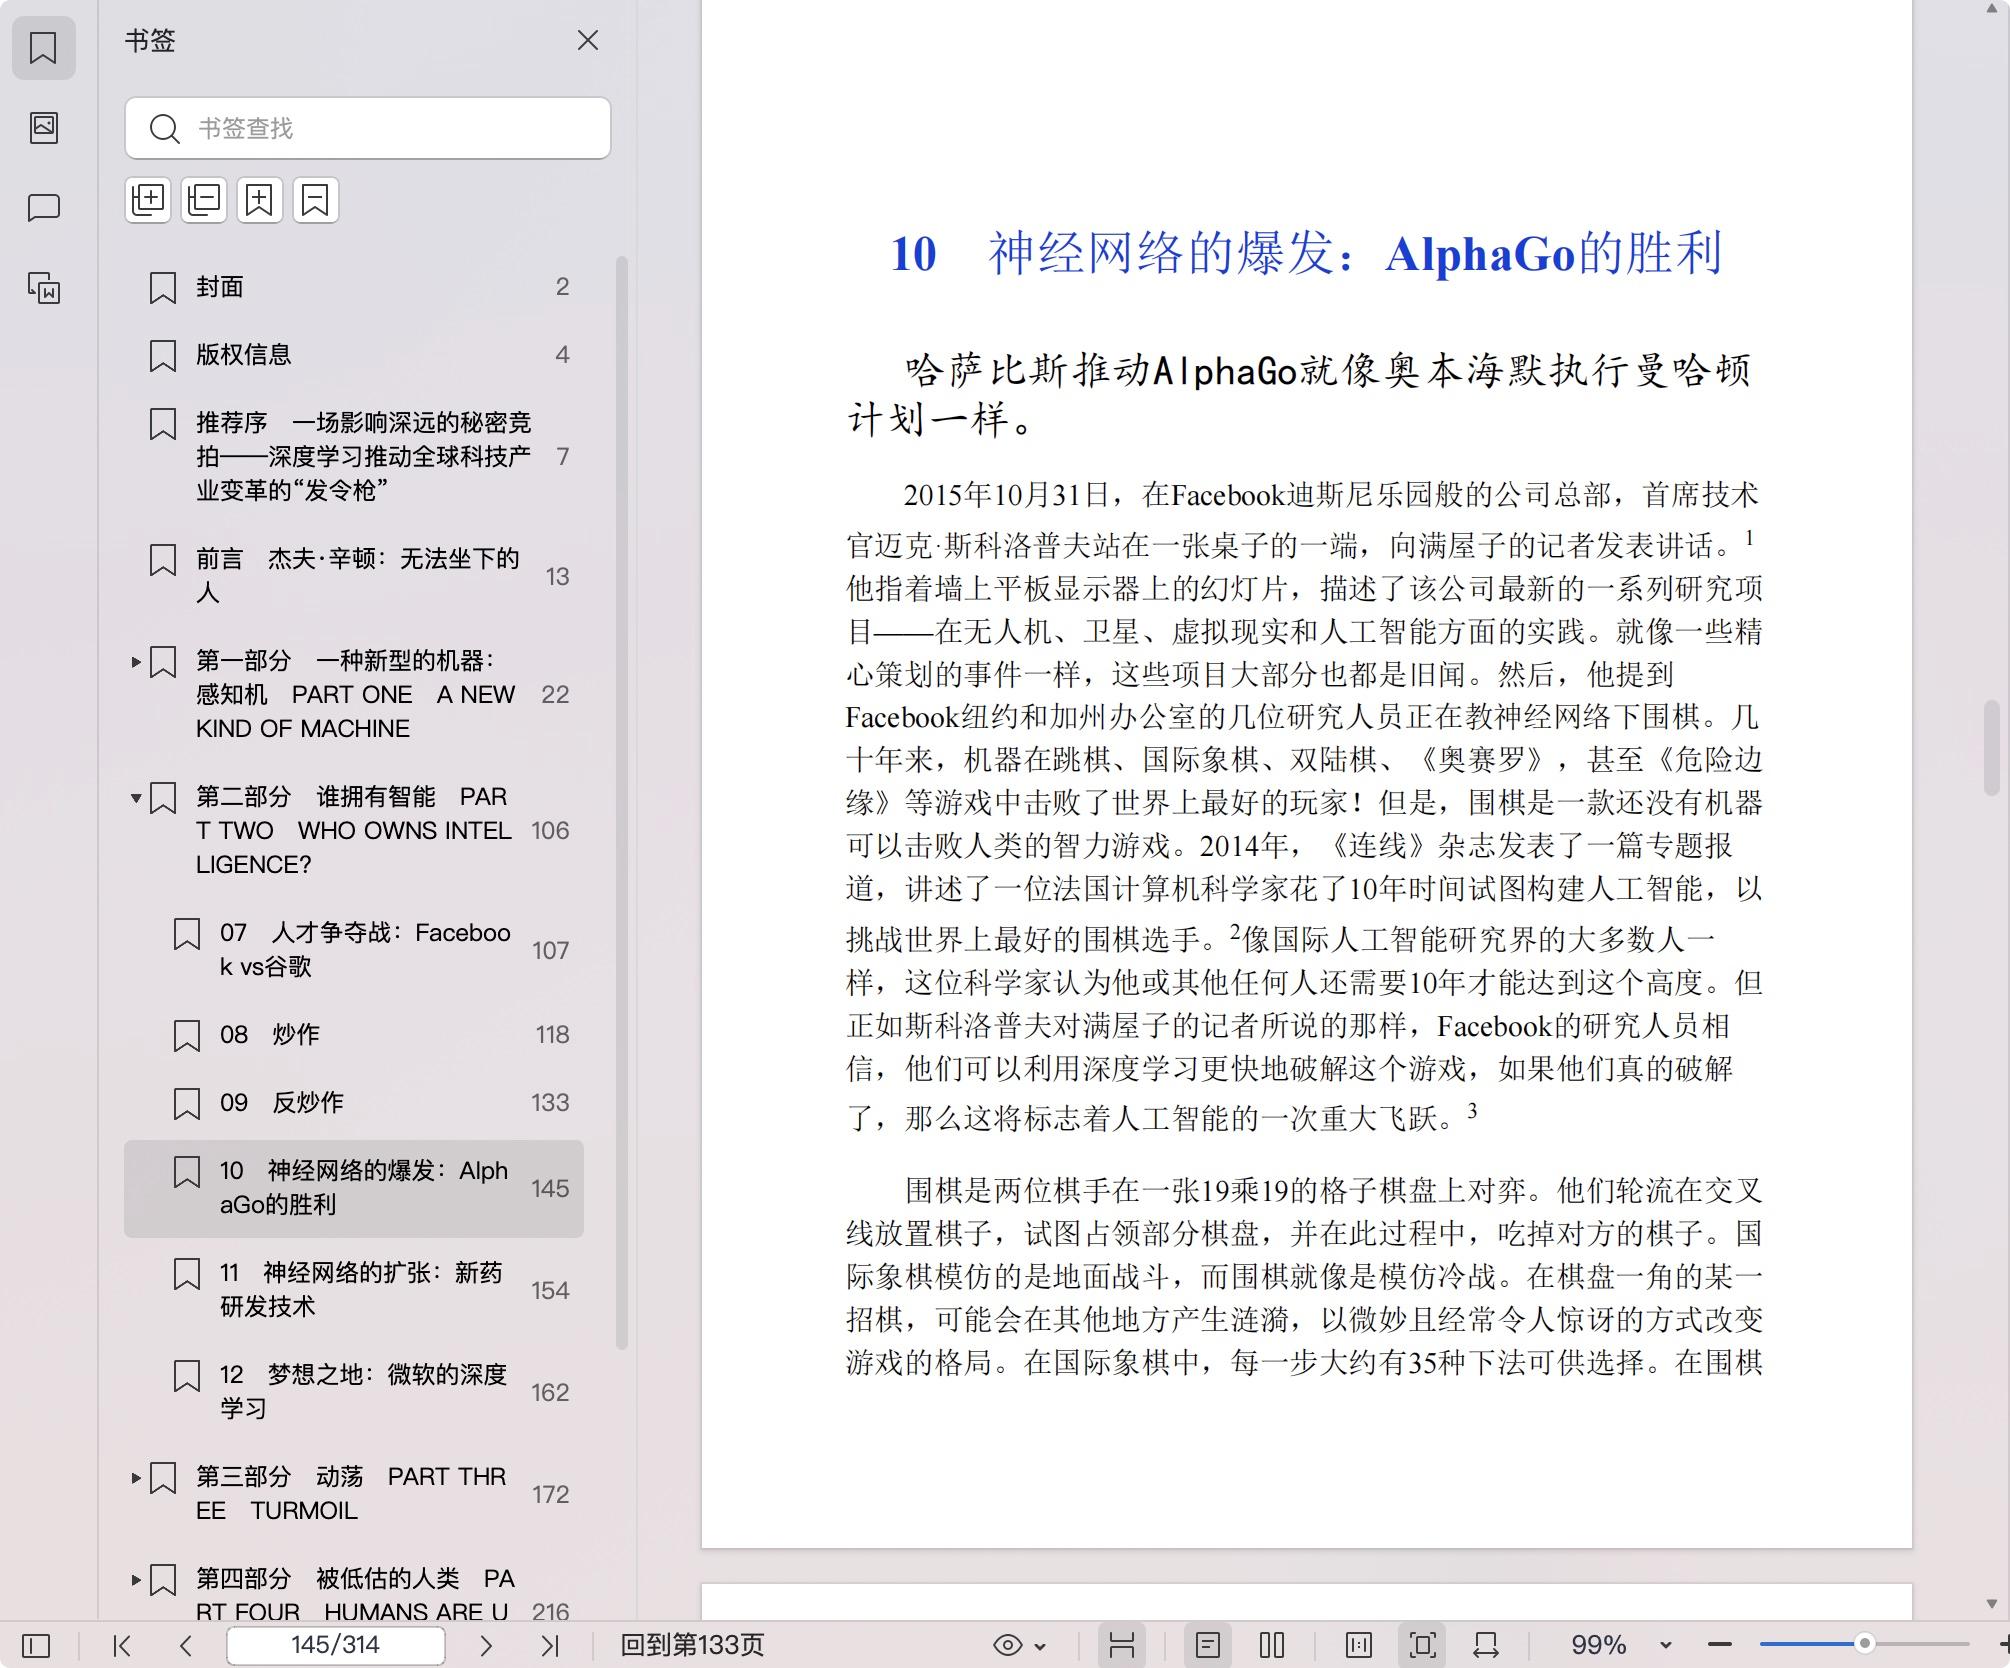
Task: Click the page number field 145/314
Action: [335, 1645]
